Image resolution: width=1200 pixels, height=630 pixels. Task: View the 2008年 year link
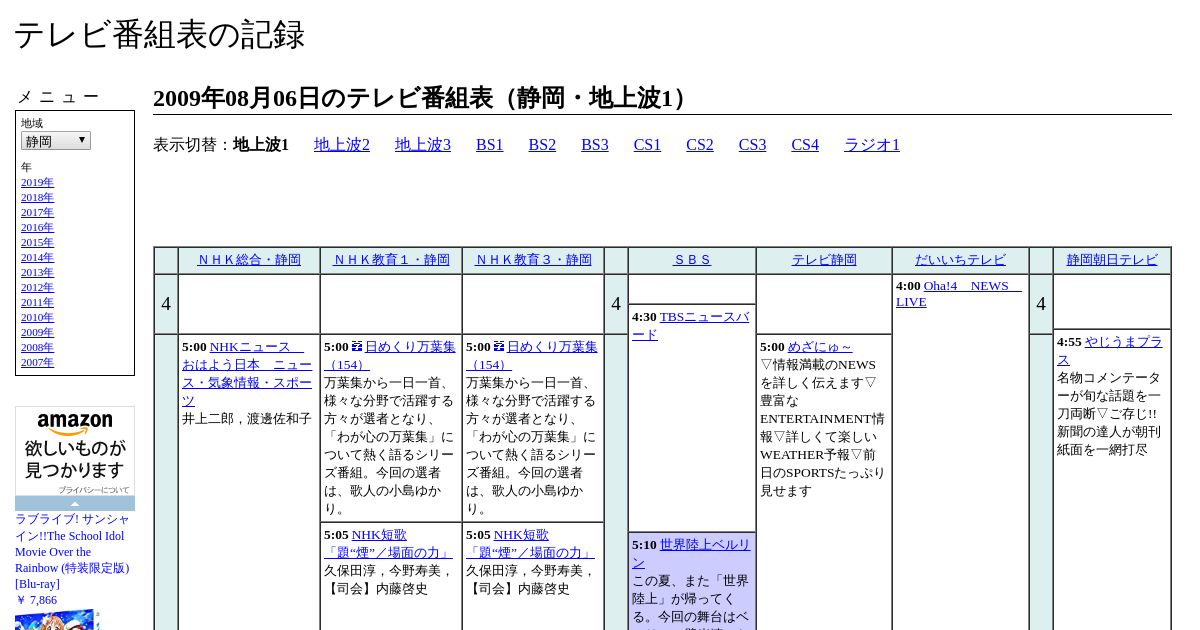[37, 347]
